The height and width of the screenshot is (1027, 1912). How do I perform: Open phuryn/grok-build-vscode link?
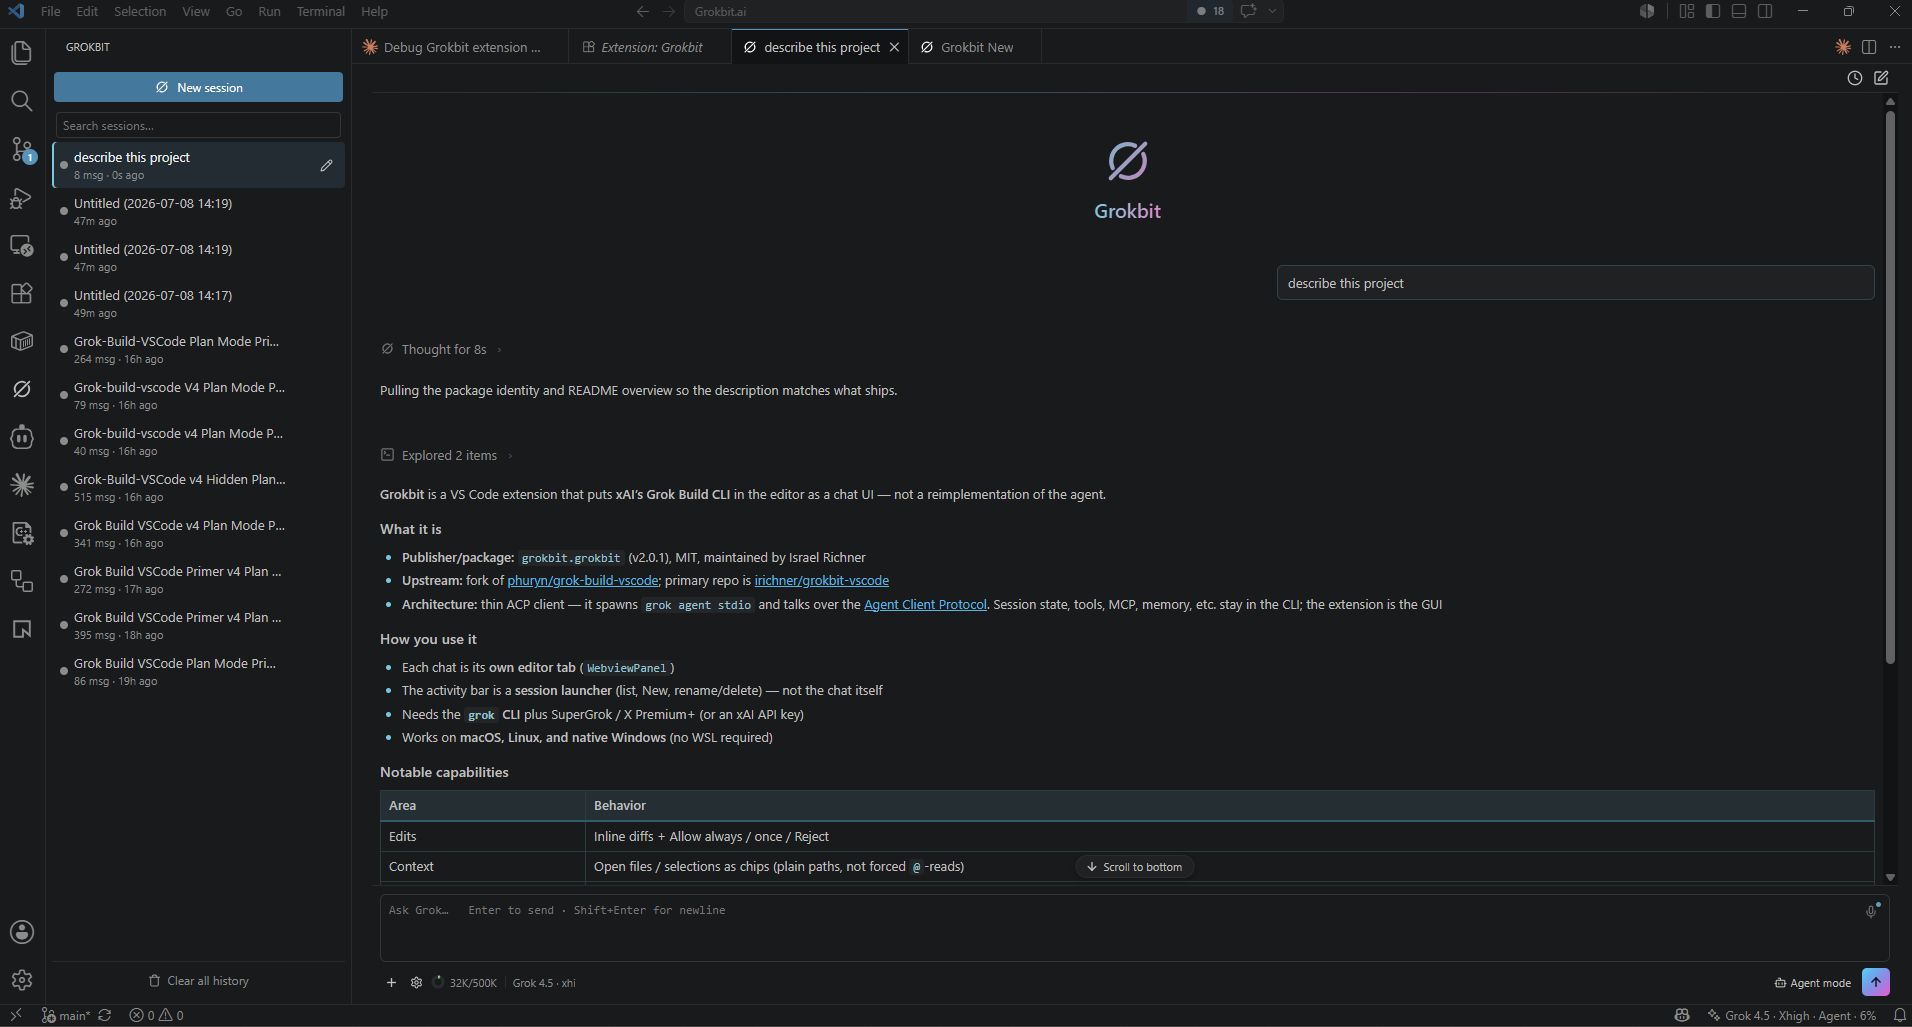tap(582, 580)
